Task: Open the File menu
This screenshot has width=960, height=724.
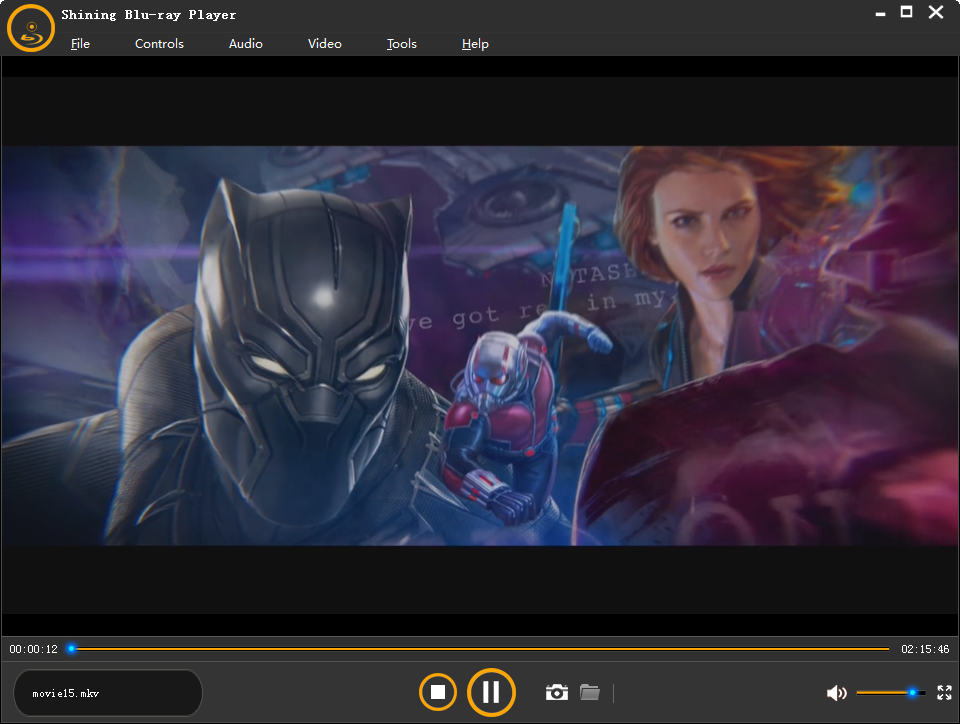Action: pos(80,43)
